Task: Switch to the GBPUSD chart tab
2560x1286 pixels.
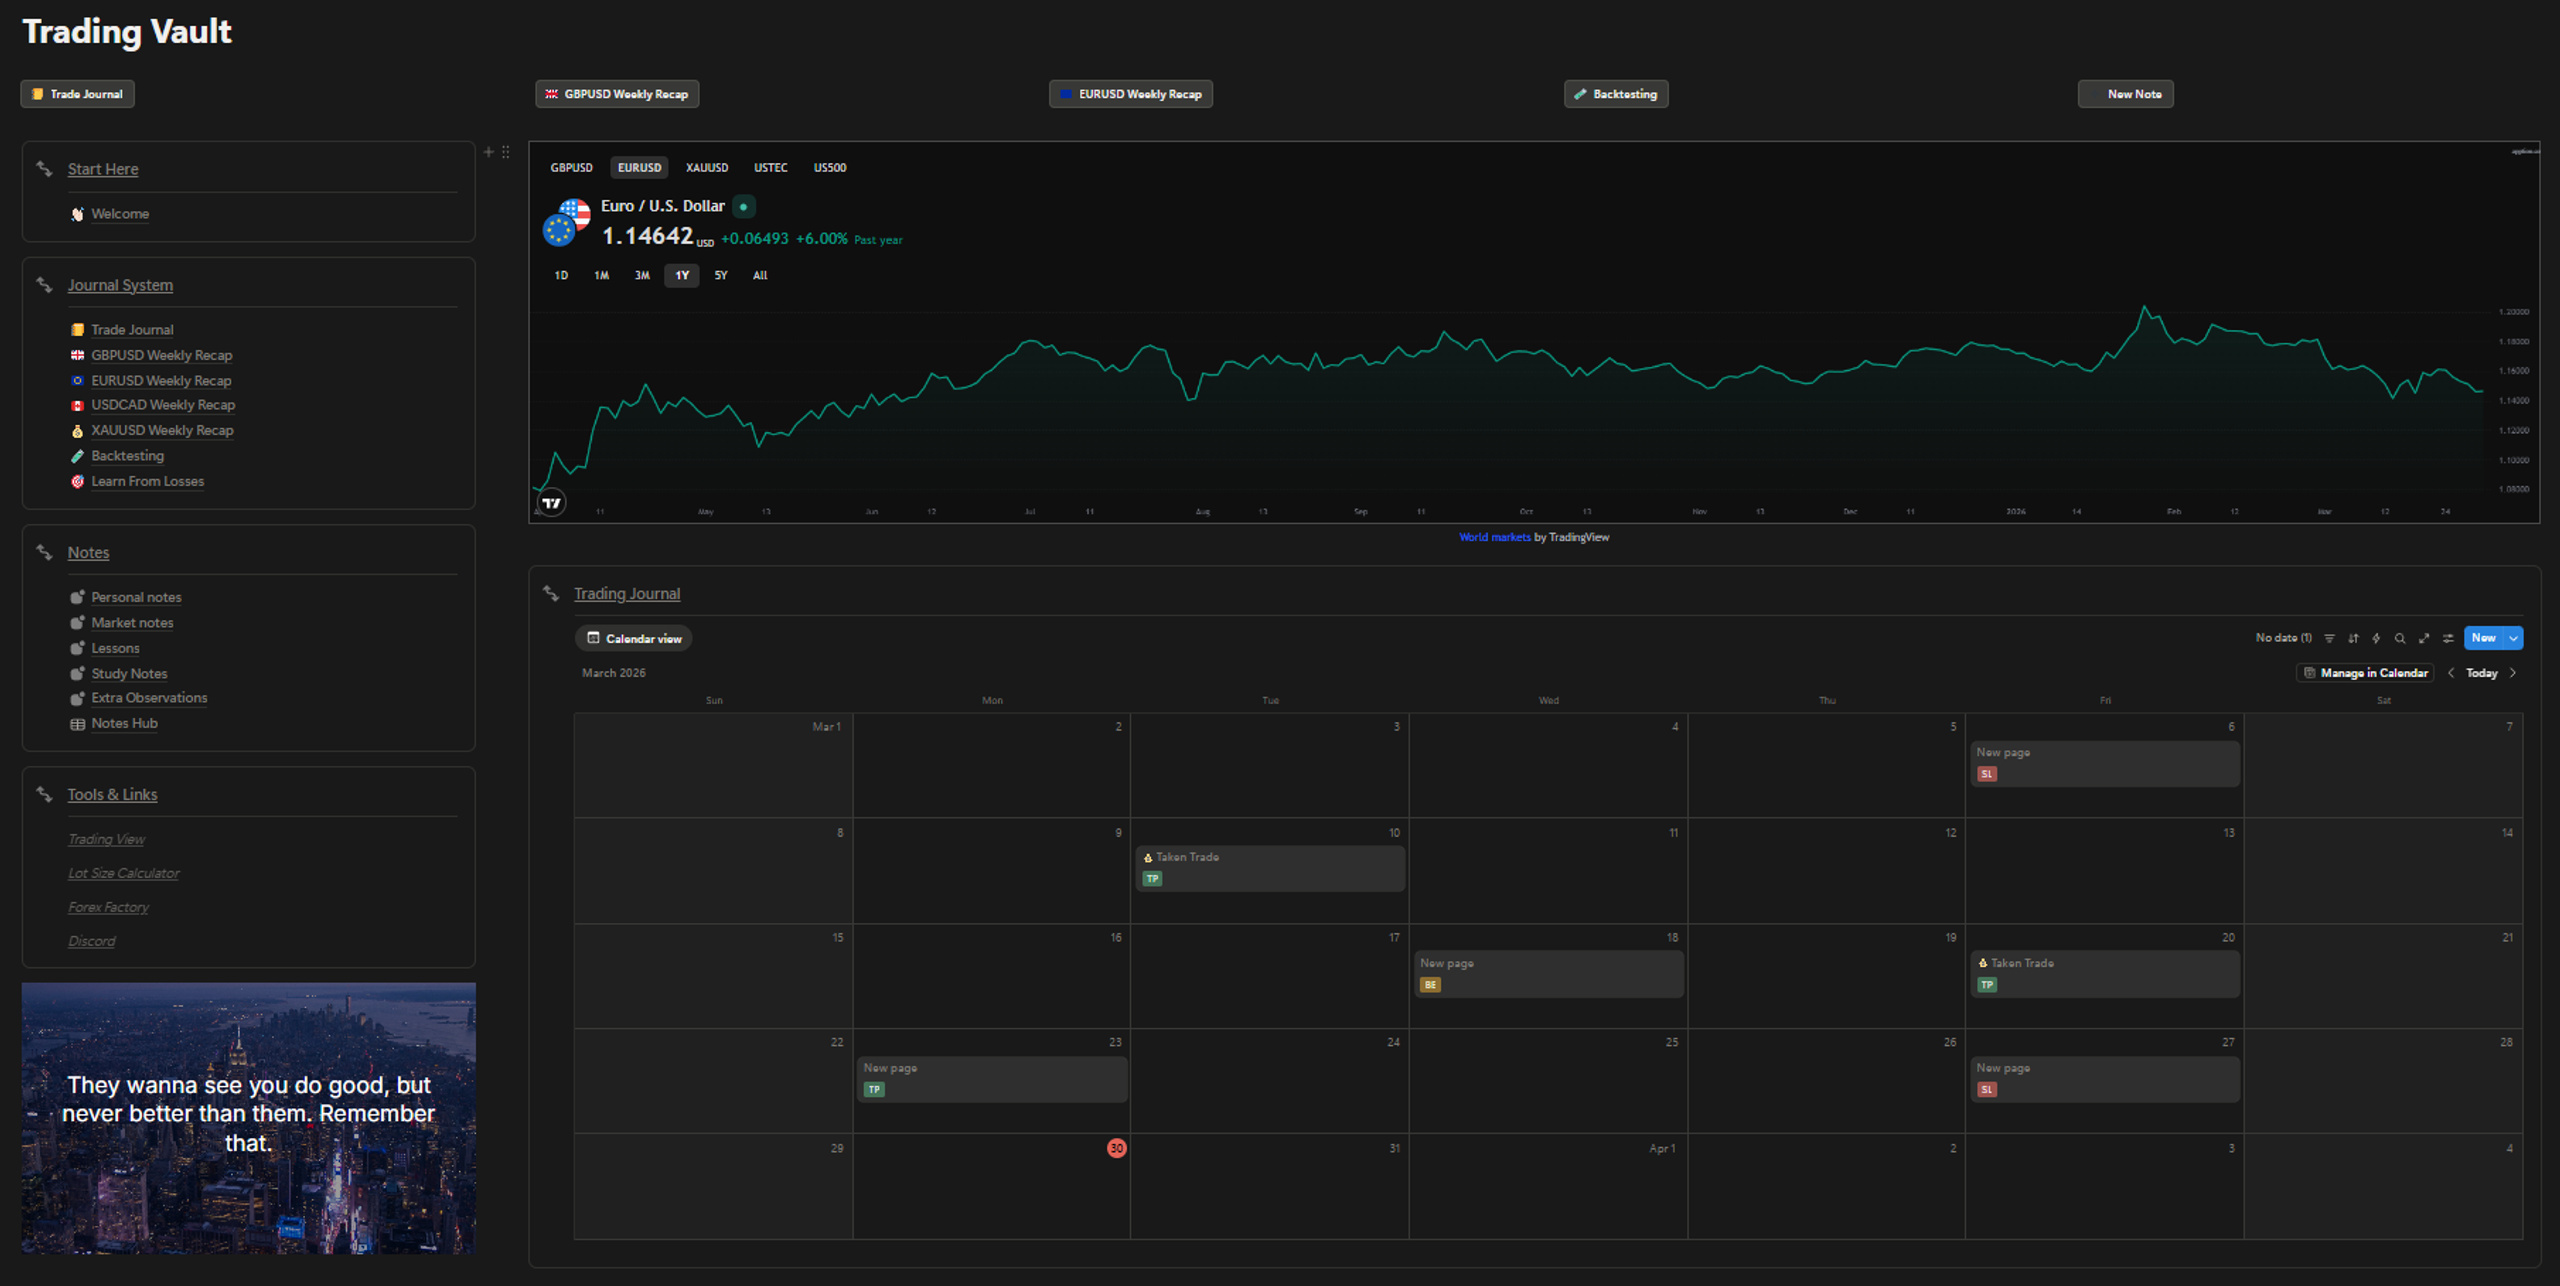Action: coord(572,168)
